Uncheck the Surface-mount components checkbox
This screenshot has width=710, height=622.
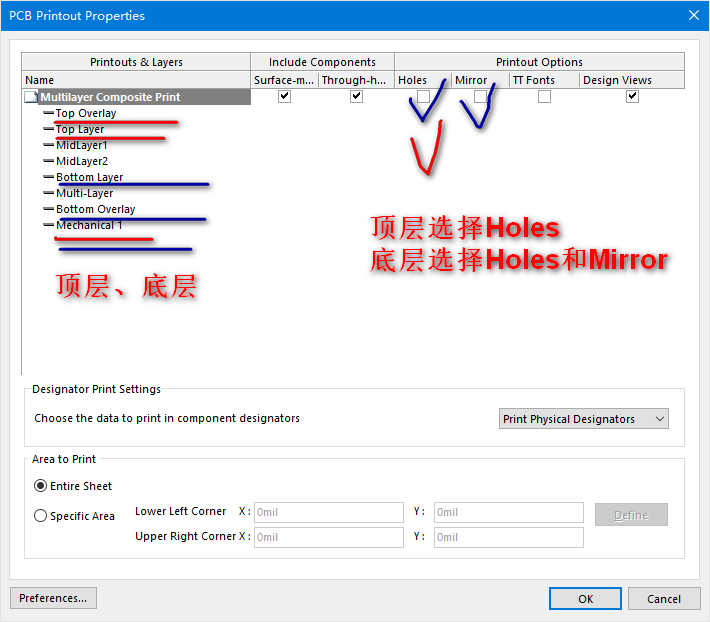click(285, 97)
